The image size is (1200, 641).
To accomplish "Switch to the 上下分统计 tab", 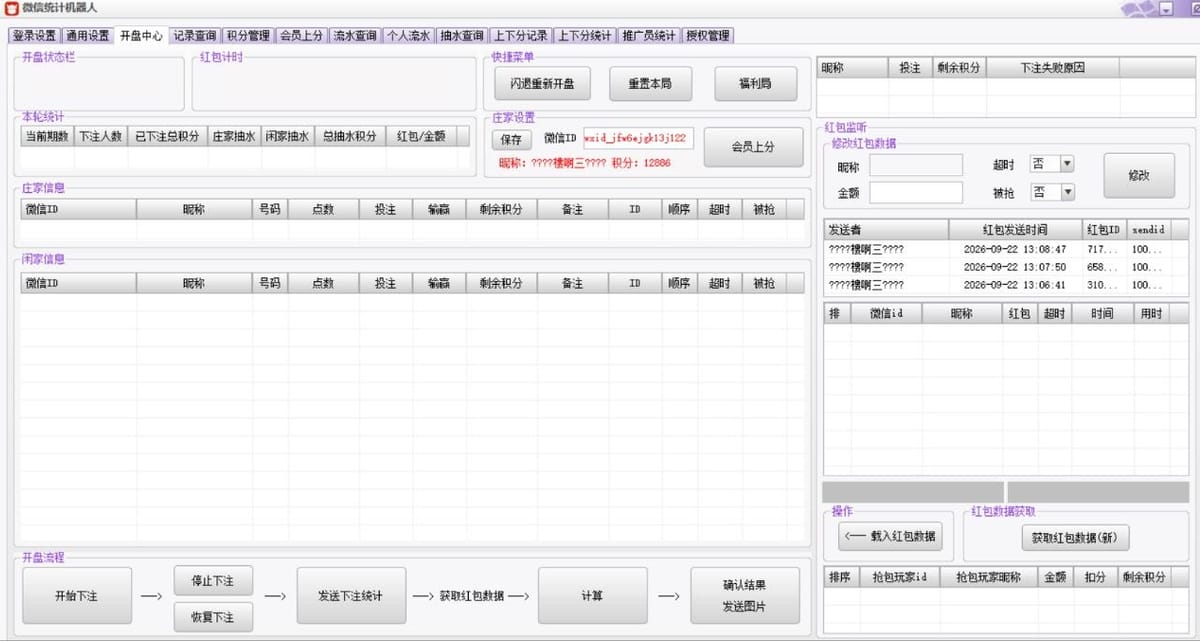I will point(584,35).
